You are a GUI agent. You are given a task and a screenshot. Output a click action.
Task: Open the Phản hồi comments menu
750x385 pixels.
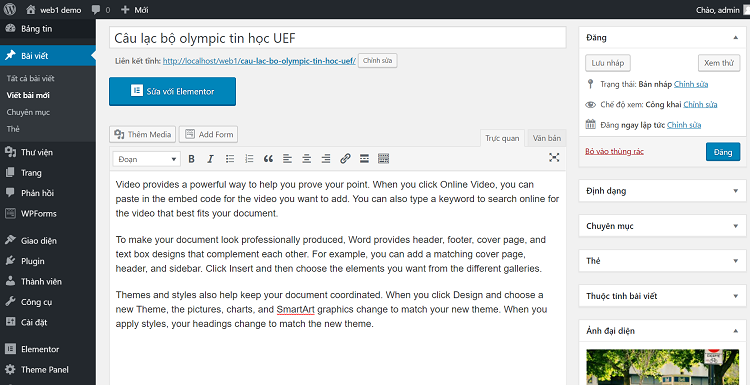coord(48,193)
